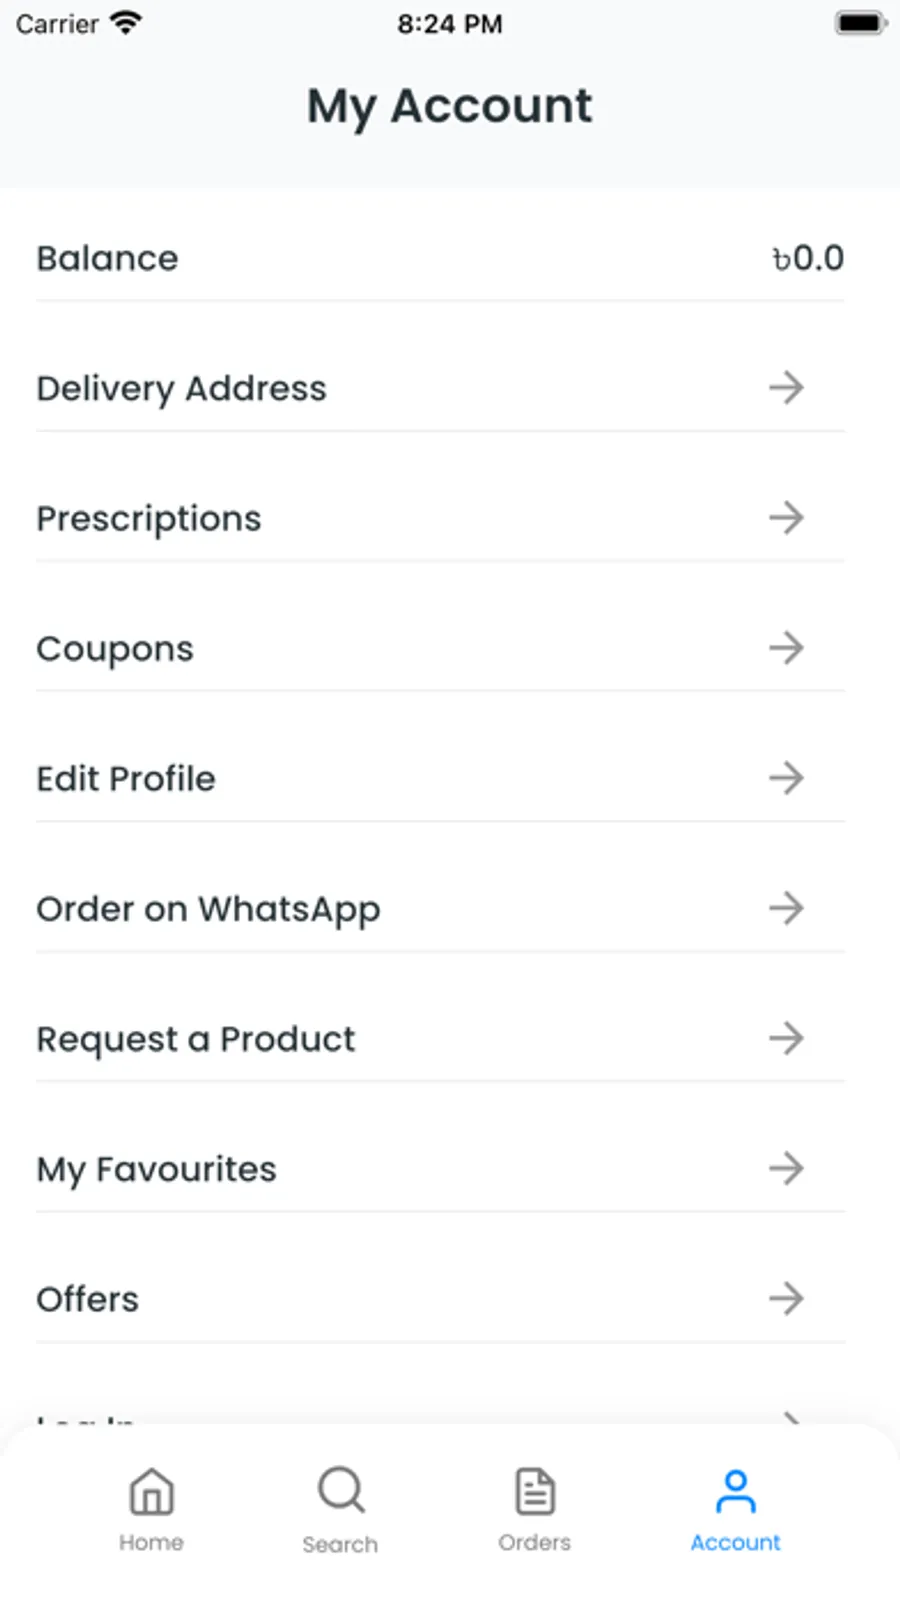Tap the Search magnifier icon

pos(341,1490)
